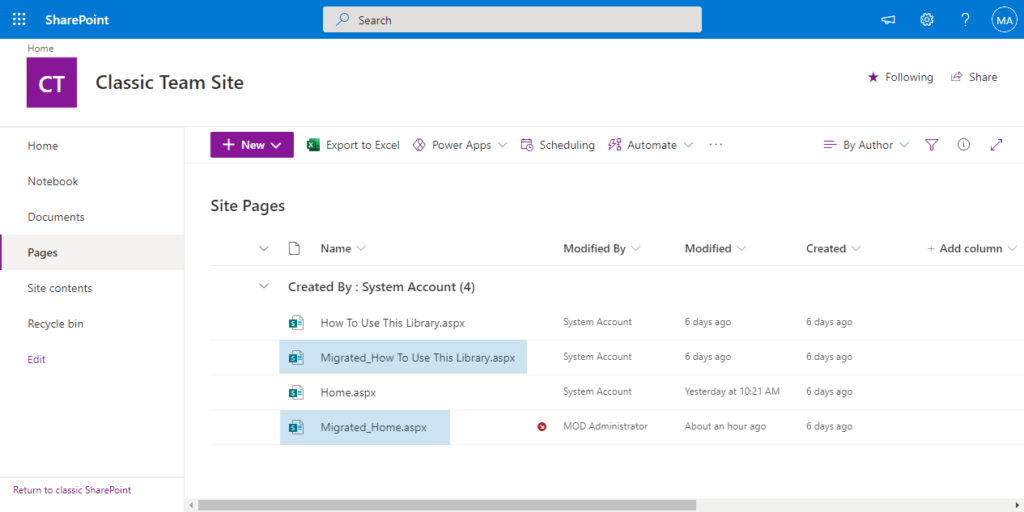Click the Migrated_How To Use This Library.aspx file icon
This screenshot has height=512, width=1024.
(297, 357)
